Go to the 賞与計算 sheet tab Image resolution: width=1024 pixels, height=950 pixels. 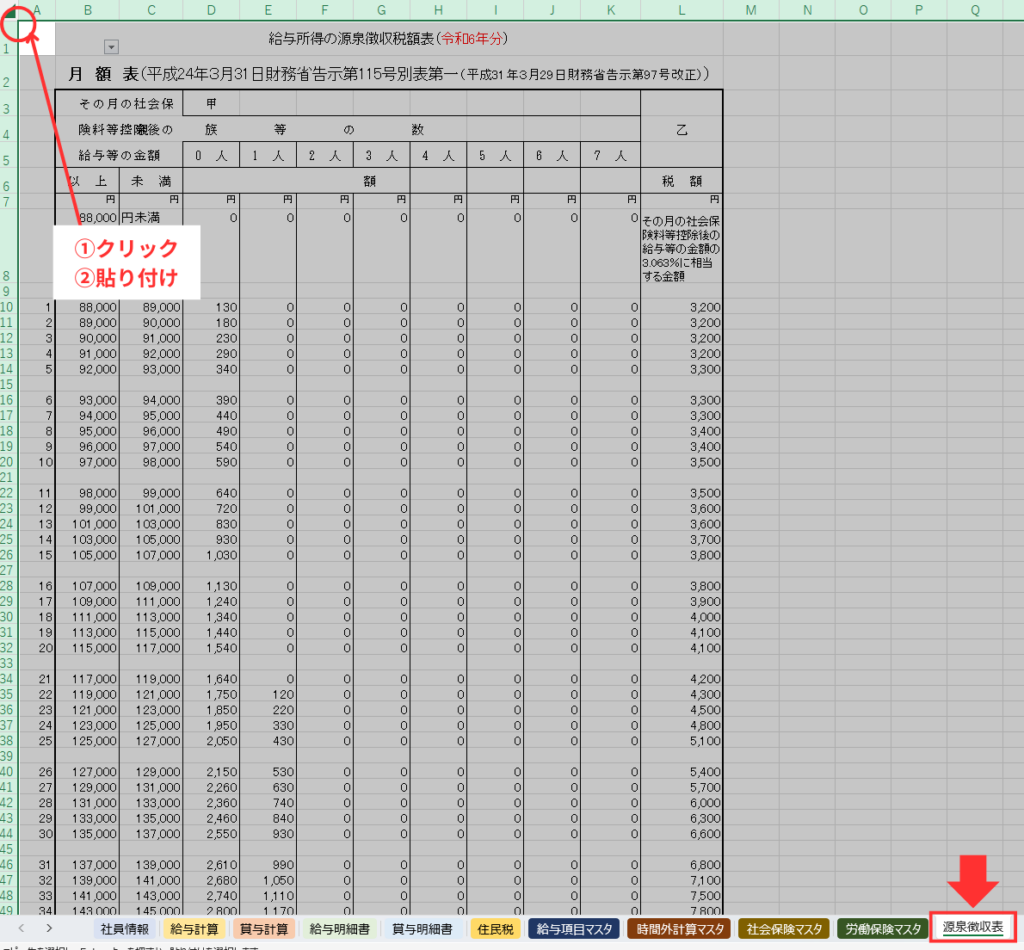264,929
